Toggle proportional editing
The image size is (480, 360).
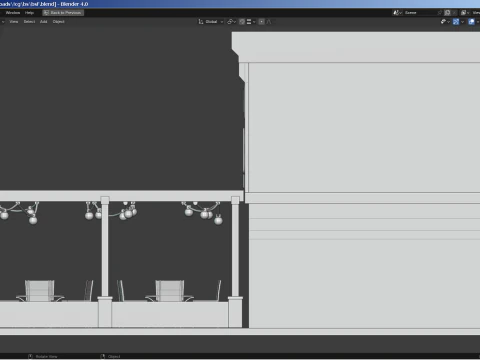coord(262,22)
